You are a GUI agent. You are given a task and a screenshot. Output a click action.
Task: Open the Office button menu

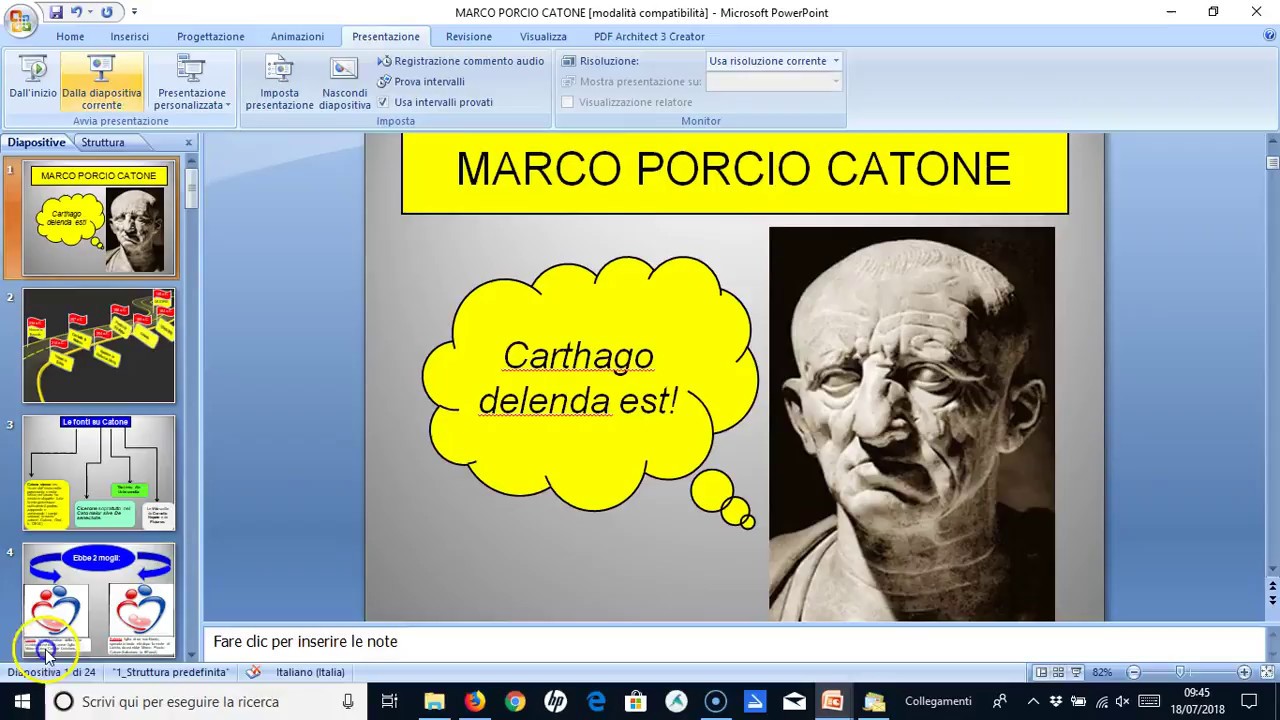(20, 22)
